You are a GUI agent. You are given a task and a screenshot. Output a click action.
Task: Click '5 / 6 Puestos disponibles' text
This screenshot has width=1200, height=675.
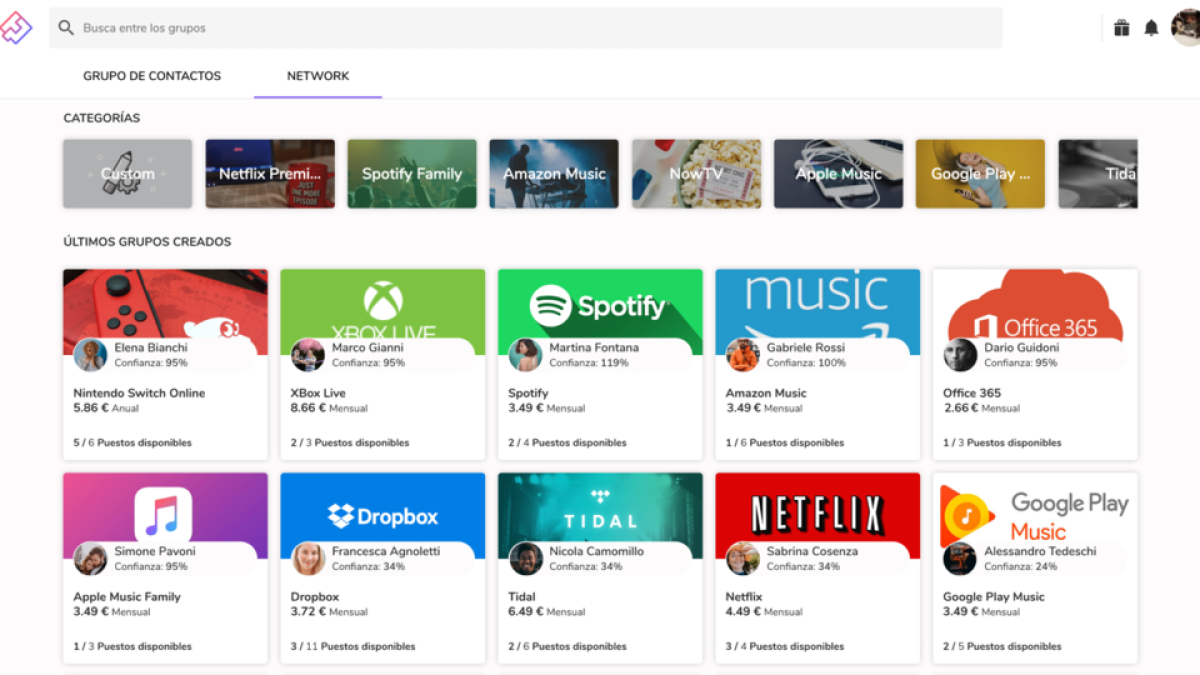click(x=132, y=443)
